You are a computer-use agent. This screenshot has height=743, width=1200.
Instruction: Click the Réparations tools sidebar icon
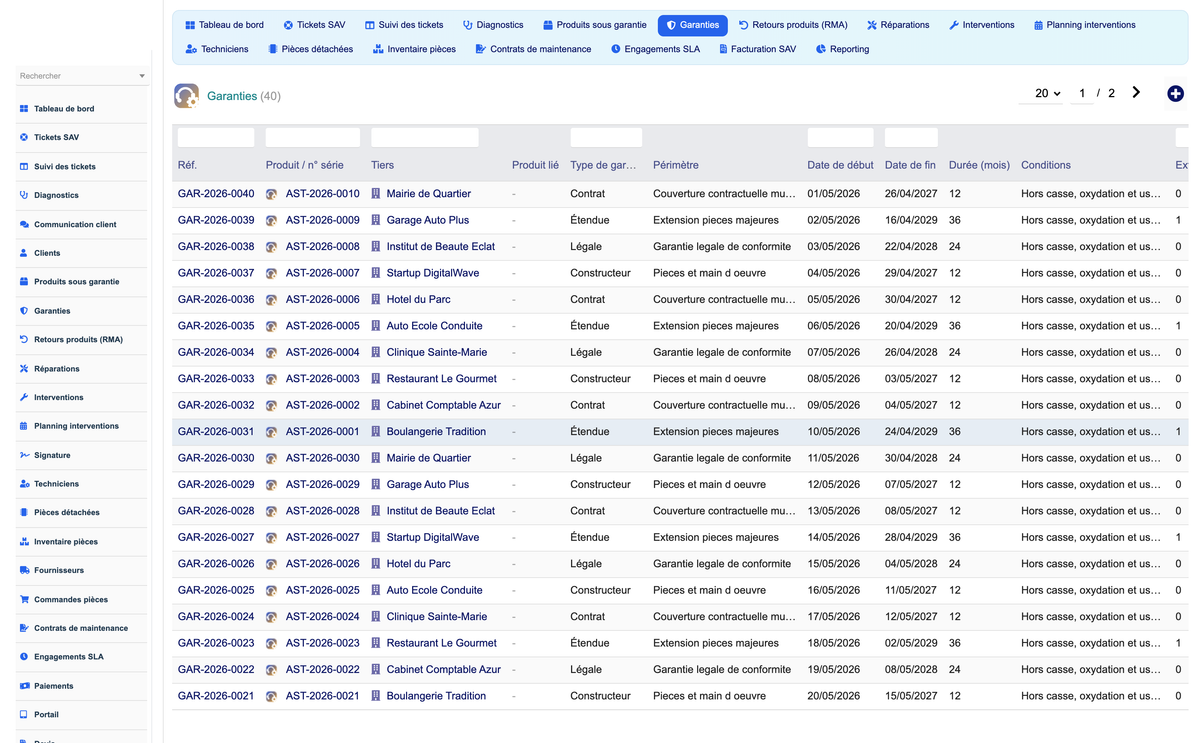(24, 369)
